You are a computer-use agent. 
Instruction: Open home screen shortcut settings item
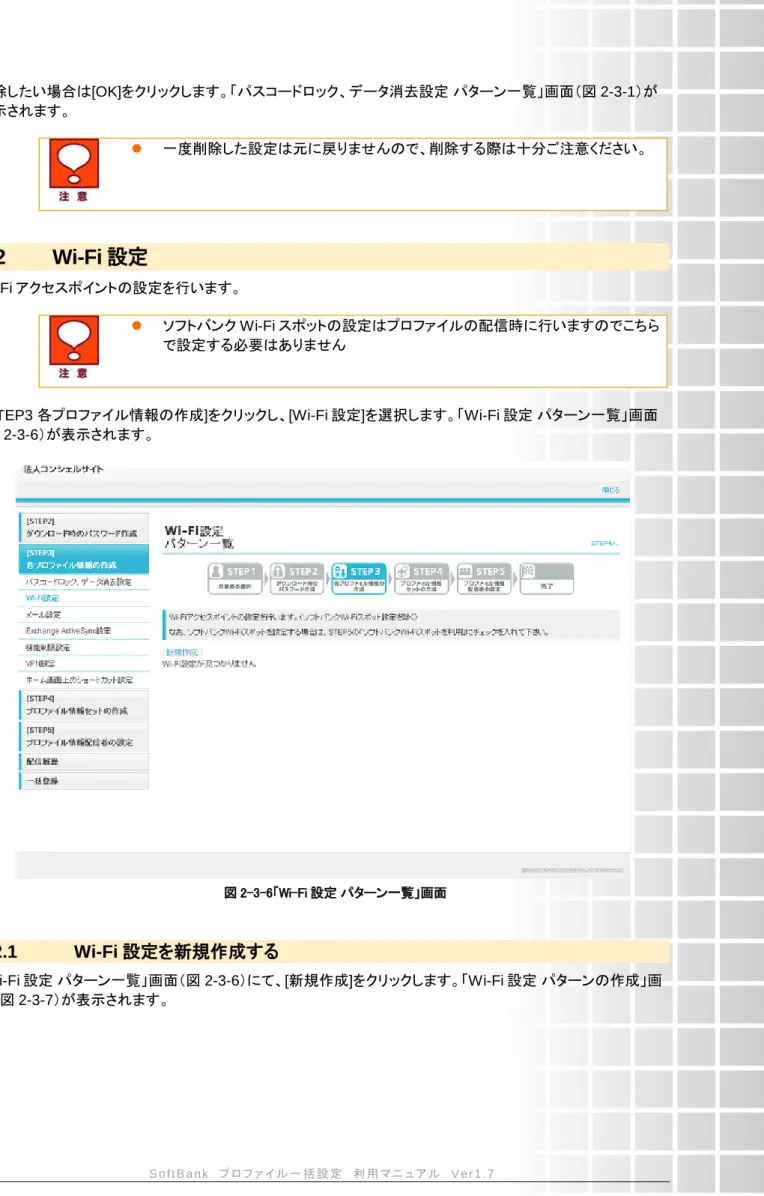[79, 679]
